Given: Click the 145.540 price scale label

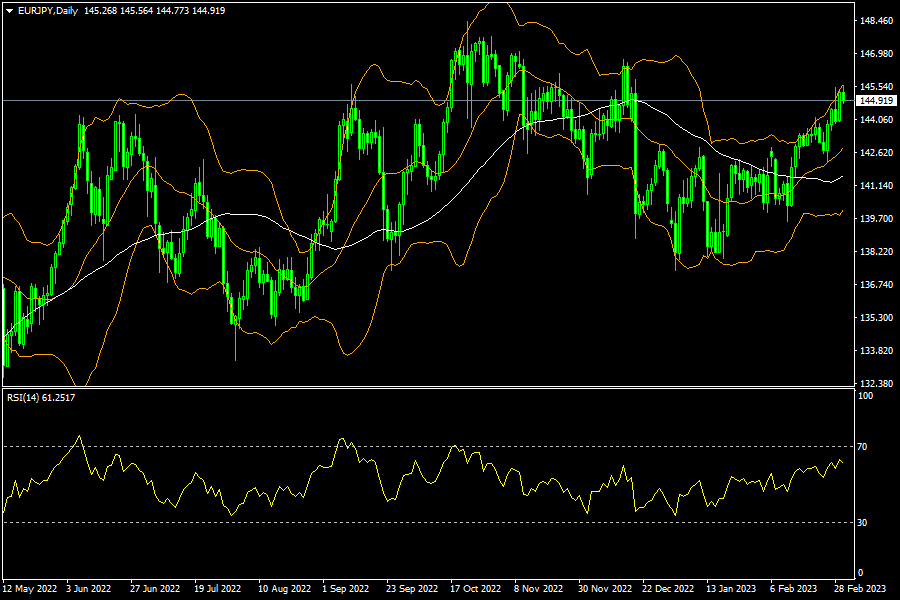Looking at the screenshot, I should (876, 87).
